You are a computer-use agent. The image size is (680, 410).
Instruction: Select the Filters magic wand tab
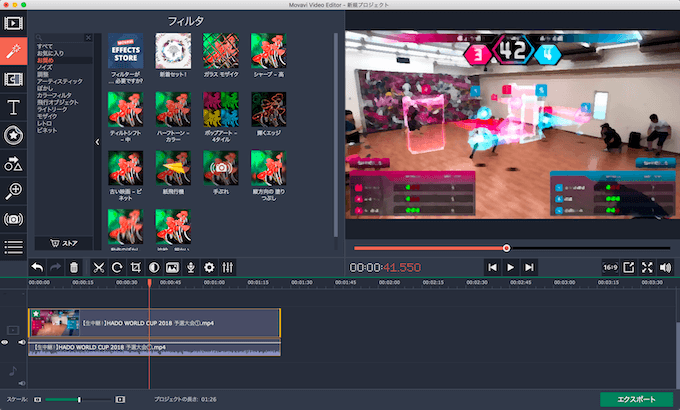(13, 51)
